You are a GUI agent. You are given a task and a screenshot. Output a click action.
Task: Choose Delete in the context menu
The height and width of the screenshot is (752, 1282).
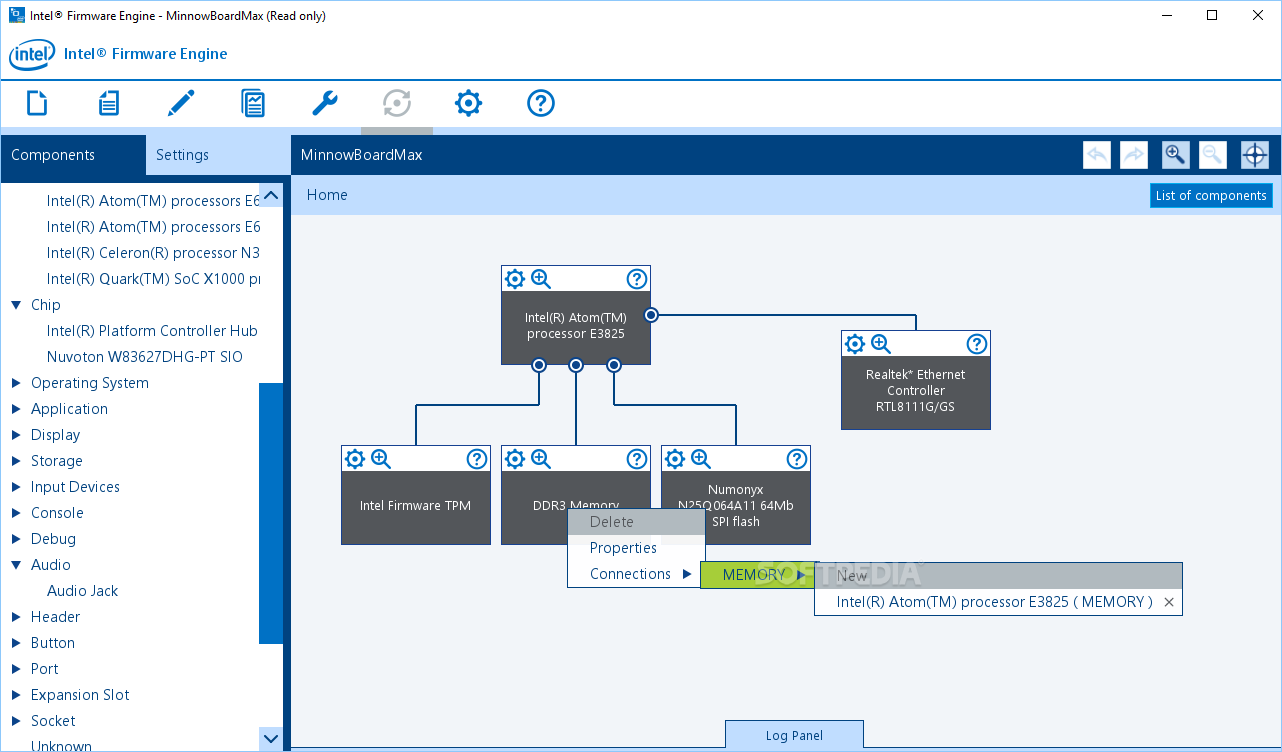(x=636, y=522)
